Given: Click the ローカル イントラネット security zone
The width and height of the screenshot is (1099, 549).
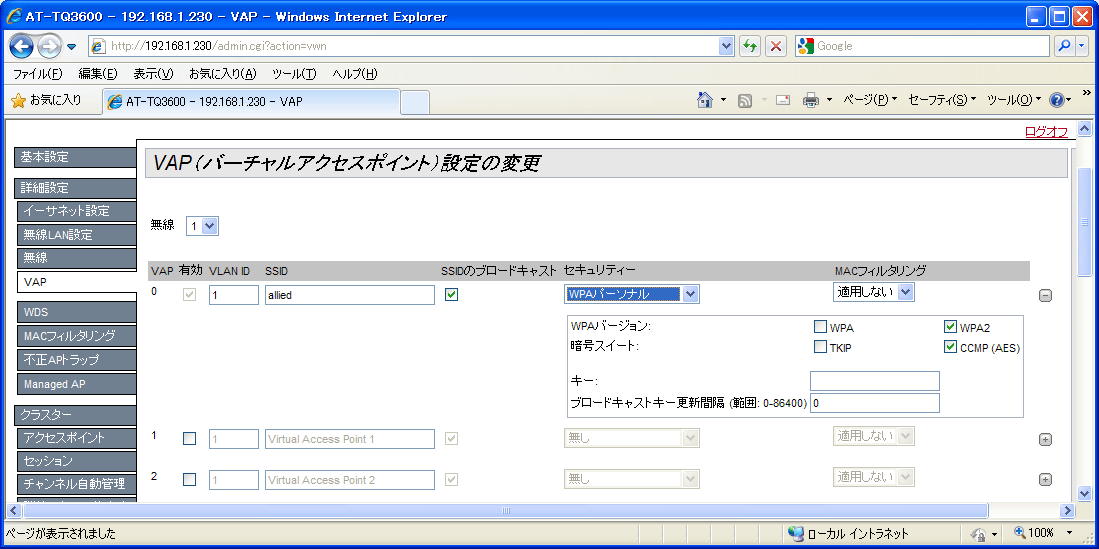Looking at the screenshot, I should (848, 534).
